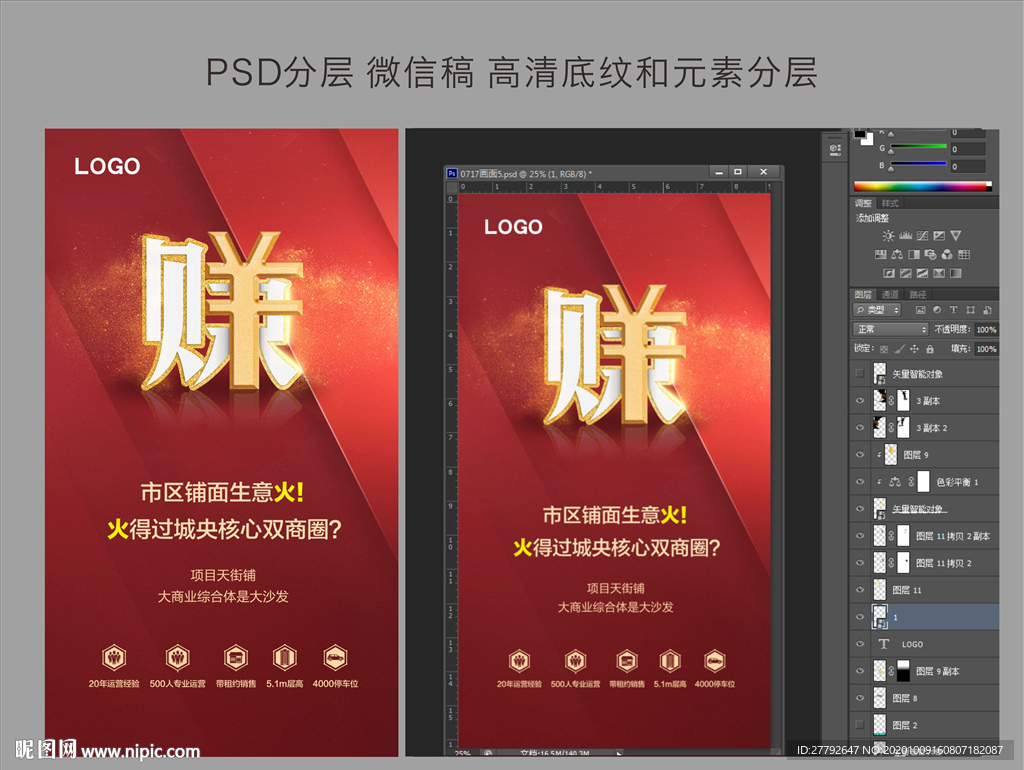Screen dimensions: 1024x770
Task: Add a Curves adjustment layer
Action: (x=922, y=236)
